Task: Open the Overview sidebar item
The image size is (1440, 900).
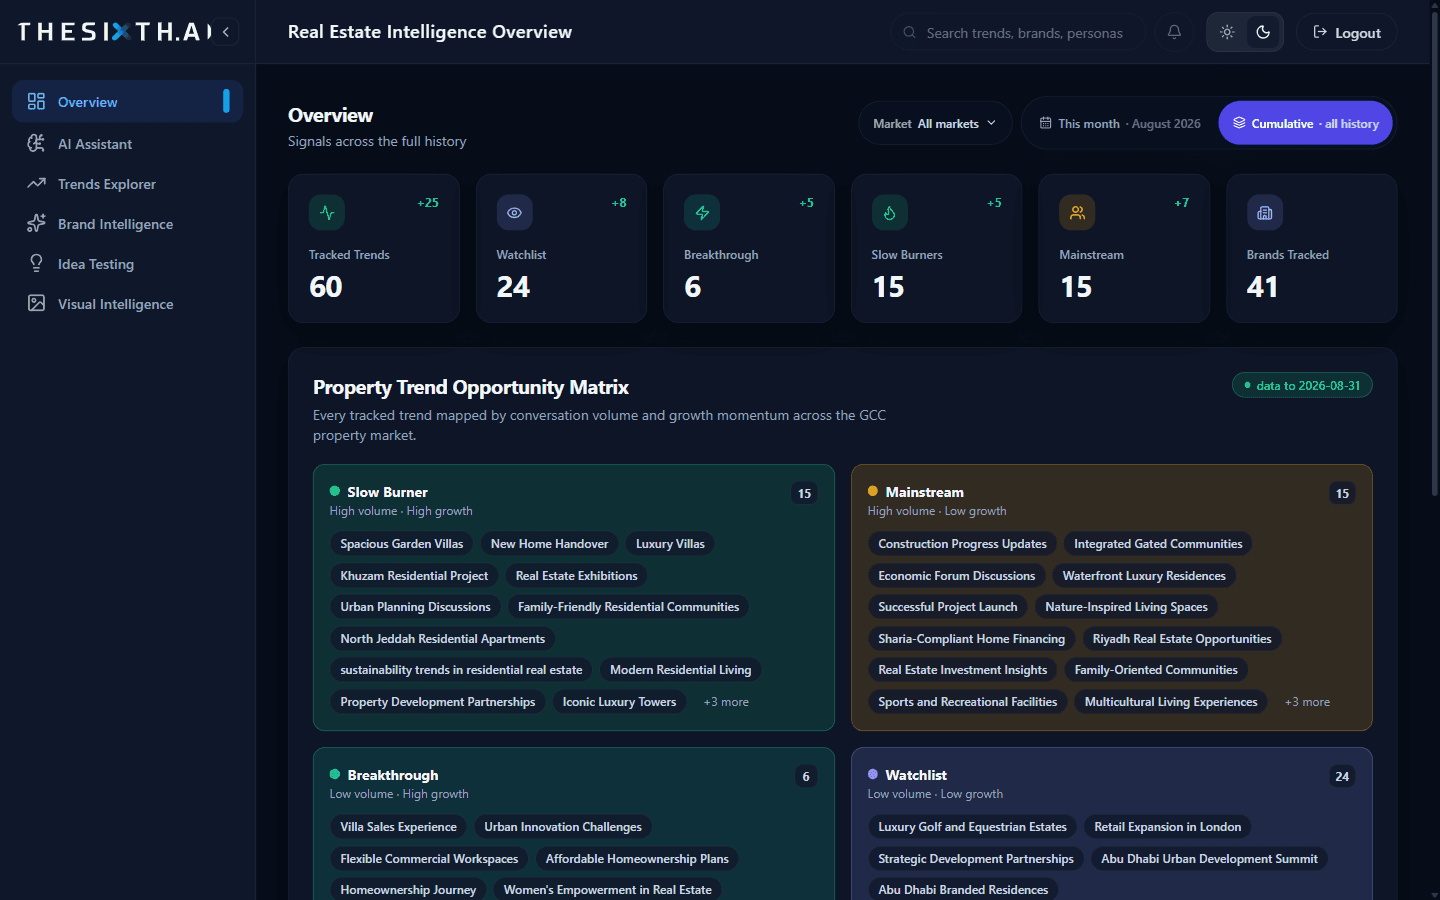Action: [127, 101]
